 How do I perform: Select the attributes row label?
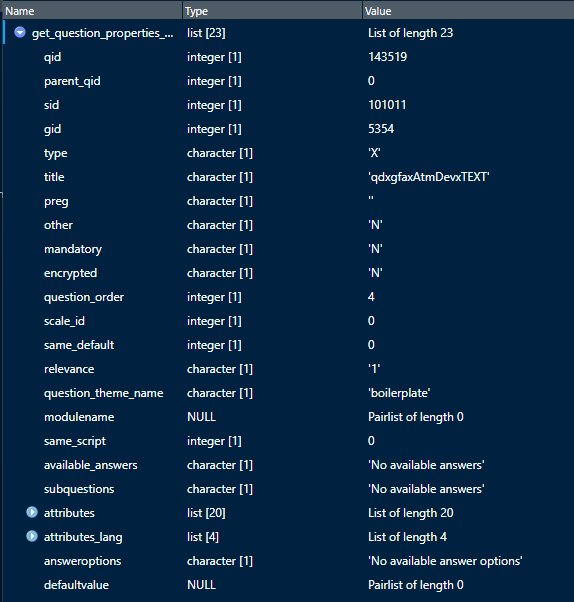69,513
